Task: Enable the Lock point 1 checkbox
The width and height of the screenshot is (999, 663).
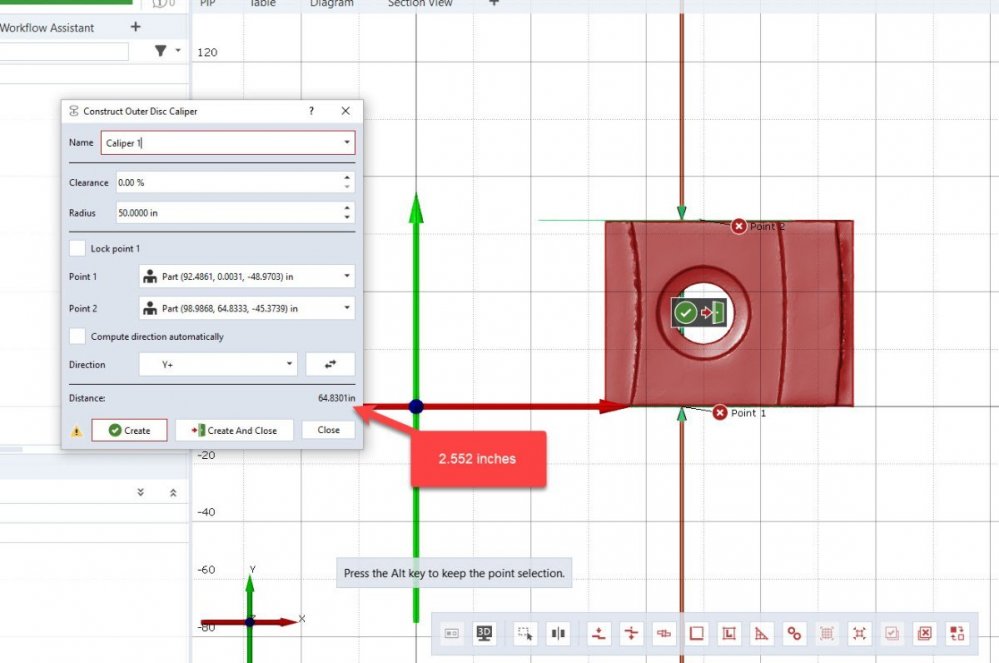Action: coord(77,248)
